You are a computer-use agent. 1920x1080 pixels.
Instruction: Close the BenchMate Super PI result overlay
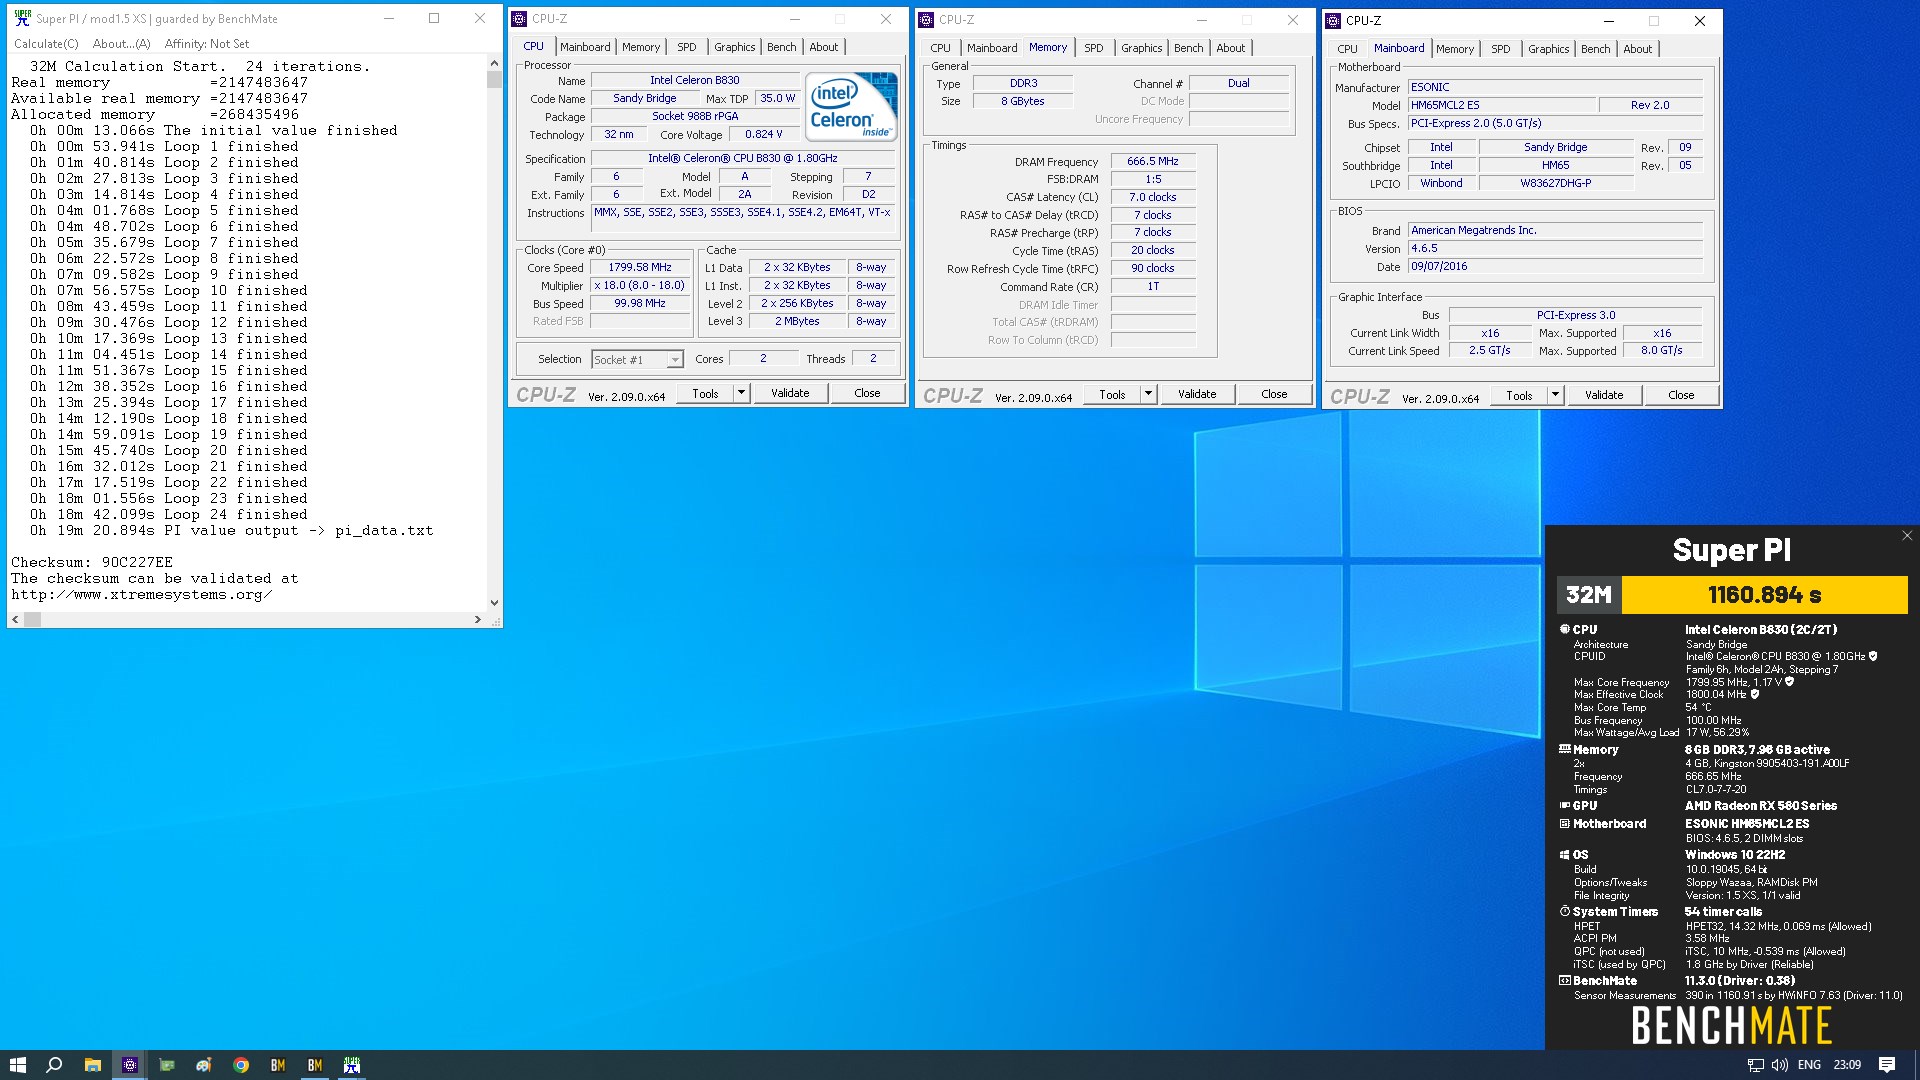coord(1906,536)
